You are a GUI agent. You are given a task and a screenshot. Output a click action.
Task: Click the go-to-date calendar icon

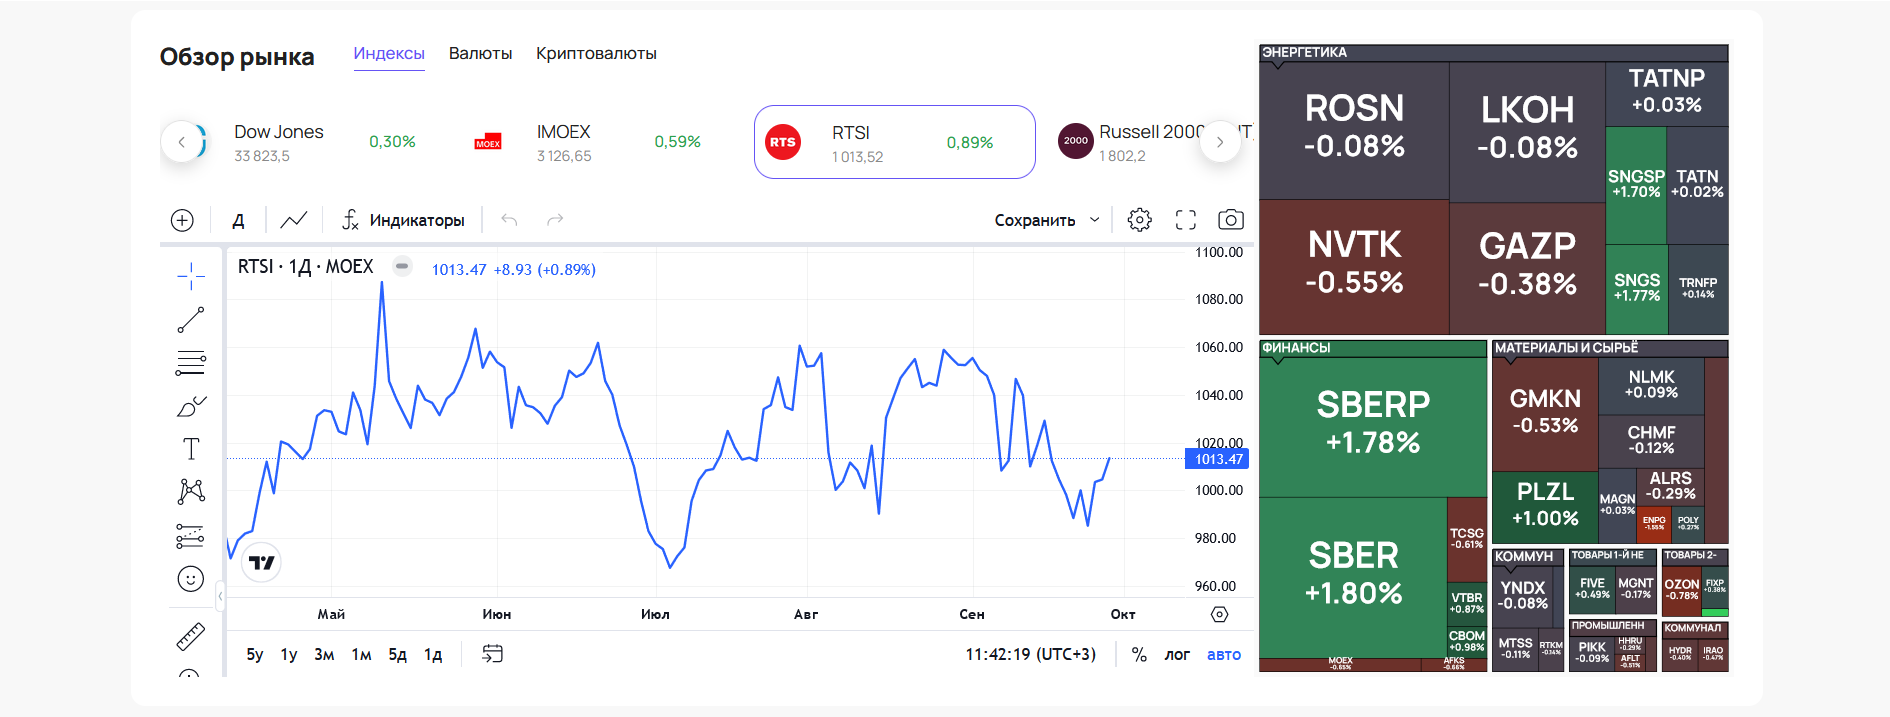(492, 654)
